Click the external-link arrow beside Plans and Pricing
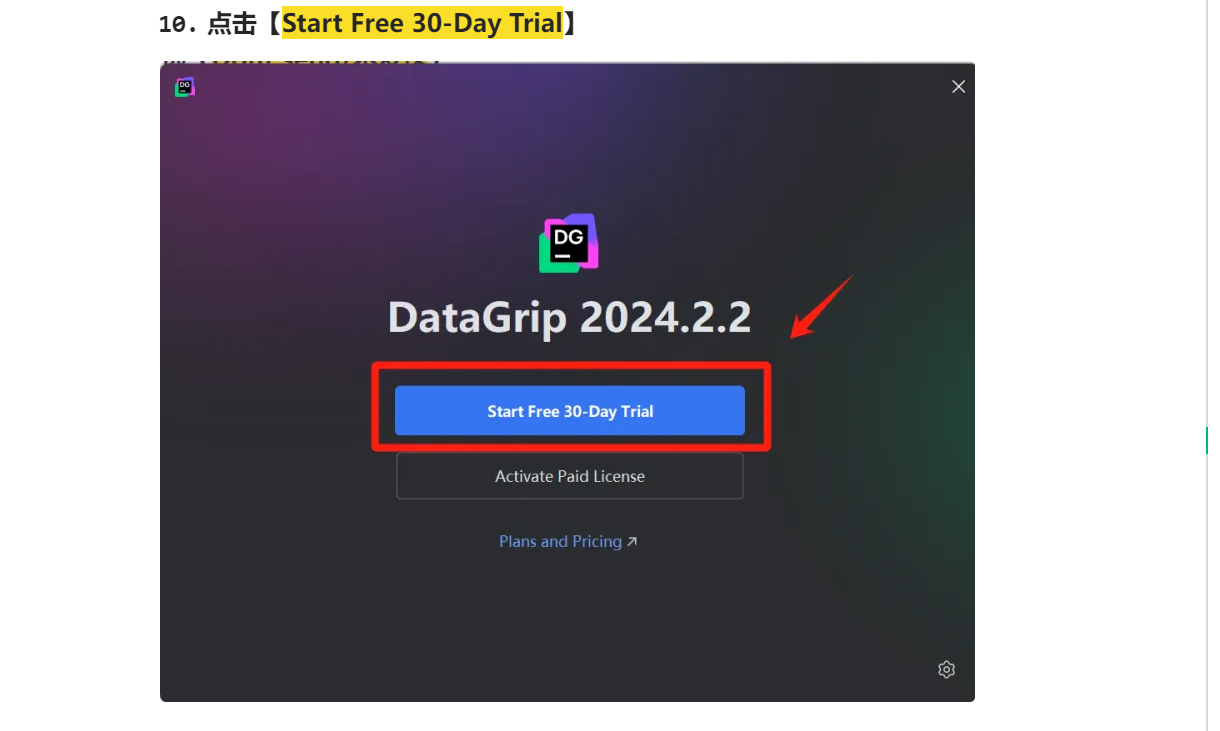Viewport: 1220px width, 731px height. 631,542
